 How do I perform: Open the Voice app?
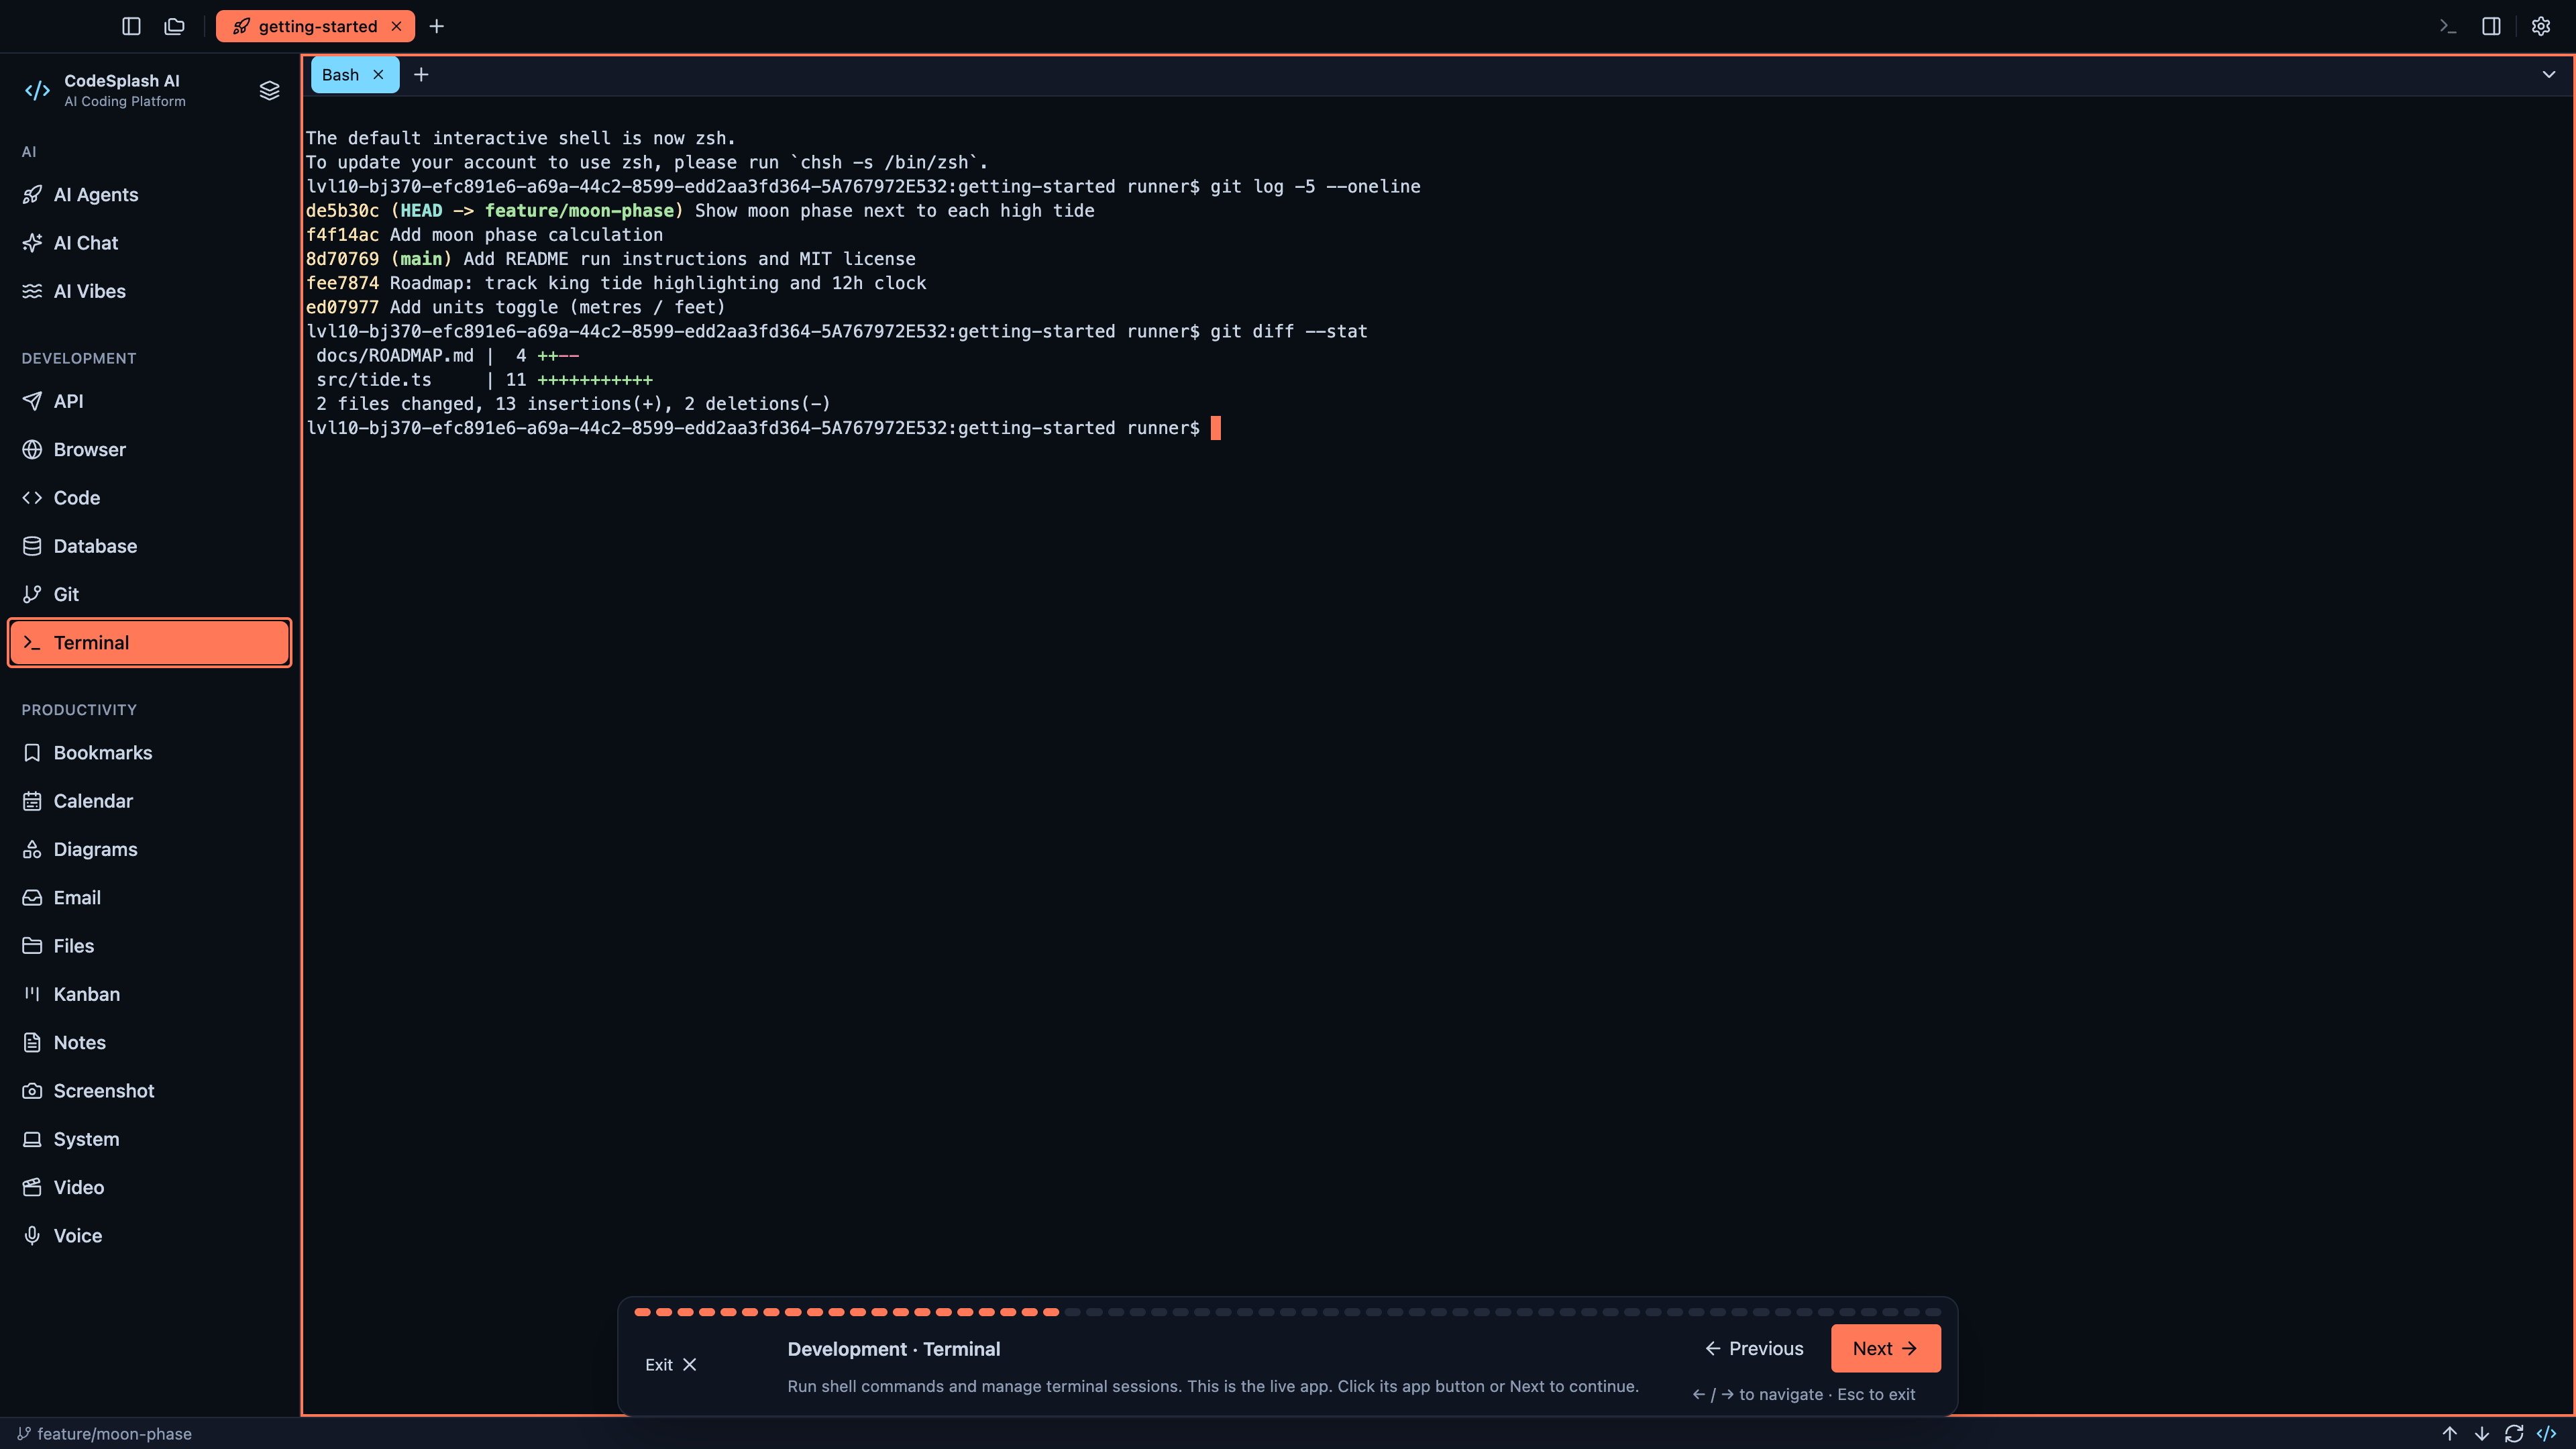(x=149, y=1236)
